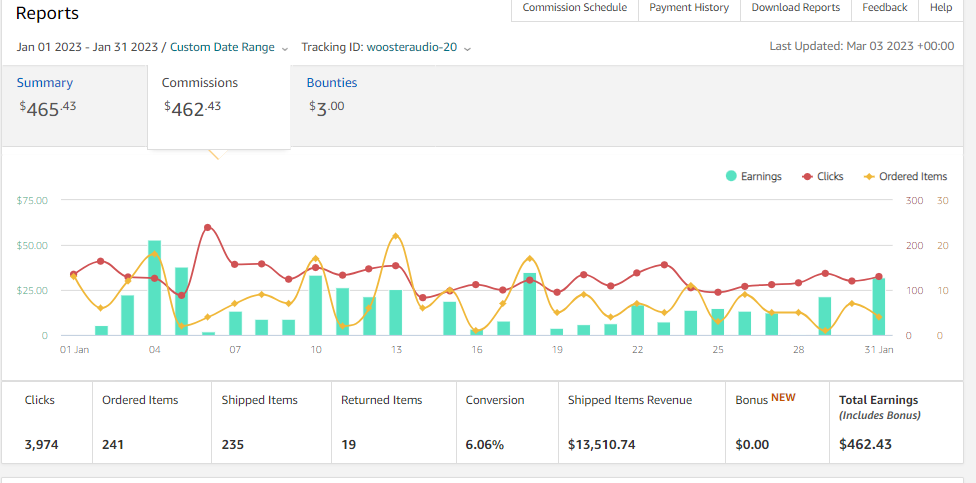Click the Total Earnings value $462.43
This screenshot has width=976, height=483.
(865, 444)
